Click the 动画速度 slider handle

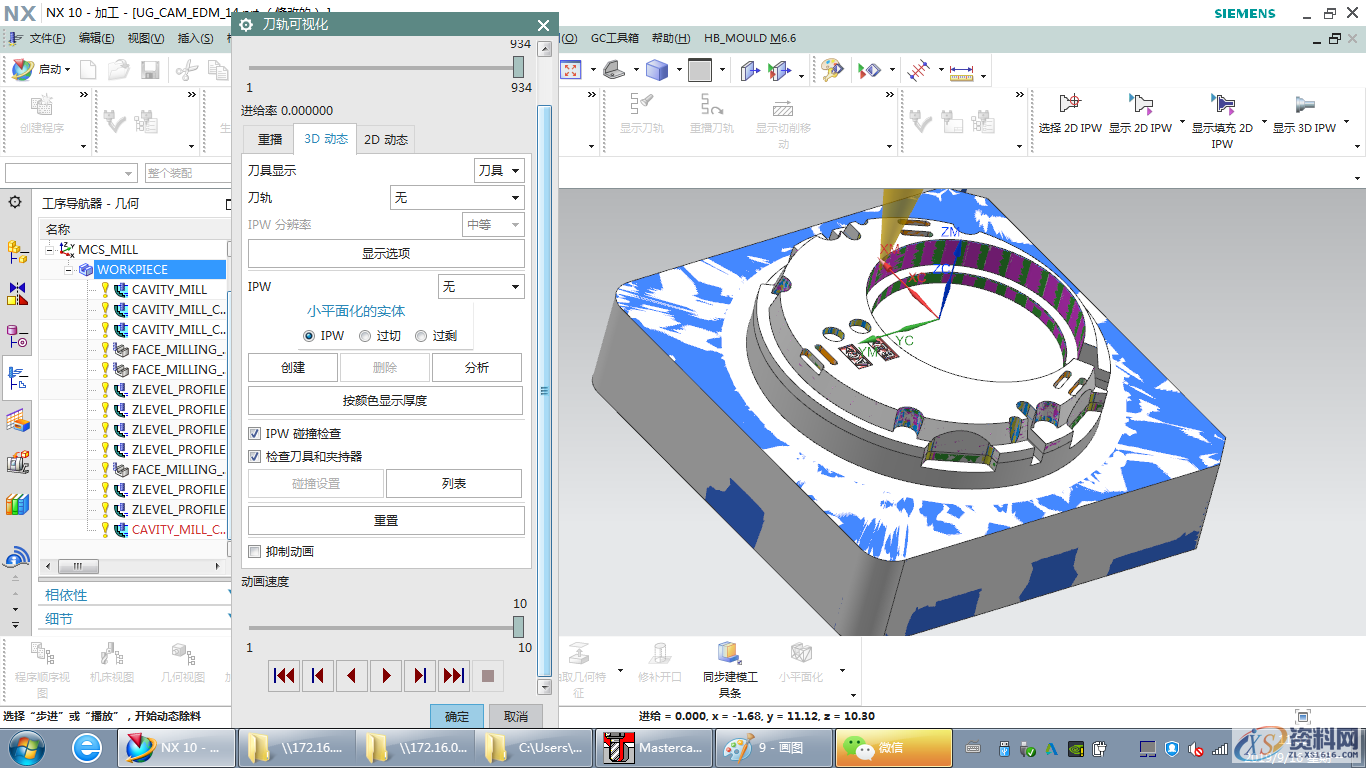tap(518, 627)
